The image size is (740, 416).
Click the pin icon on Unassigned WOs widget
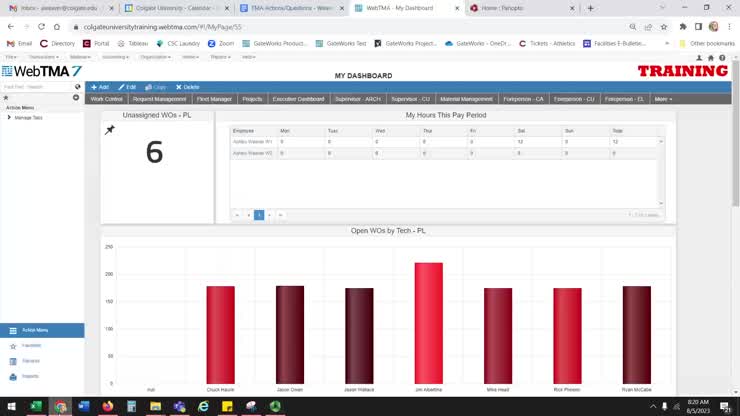[109, 130]
